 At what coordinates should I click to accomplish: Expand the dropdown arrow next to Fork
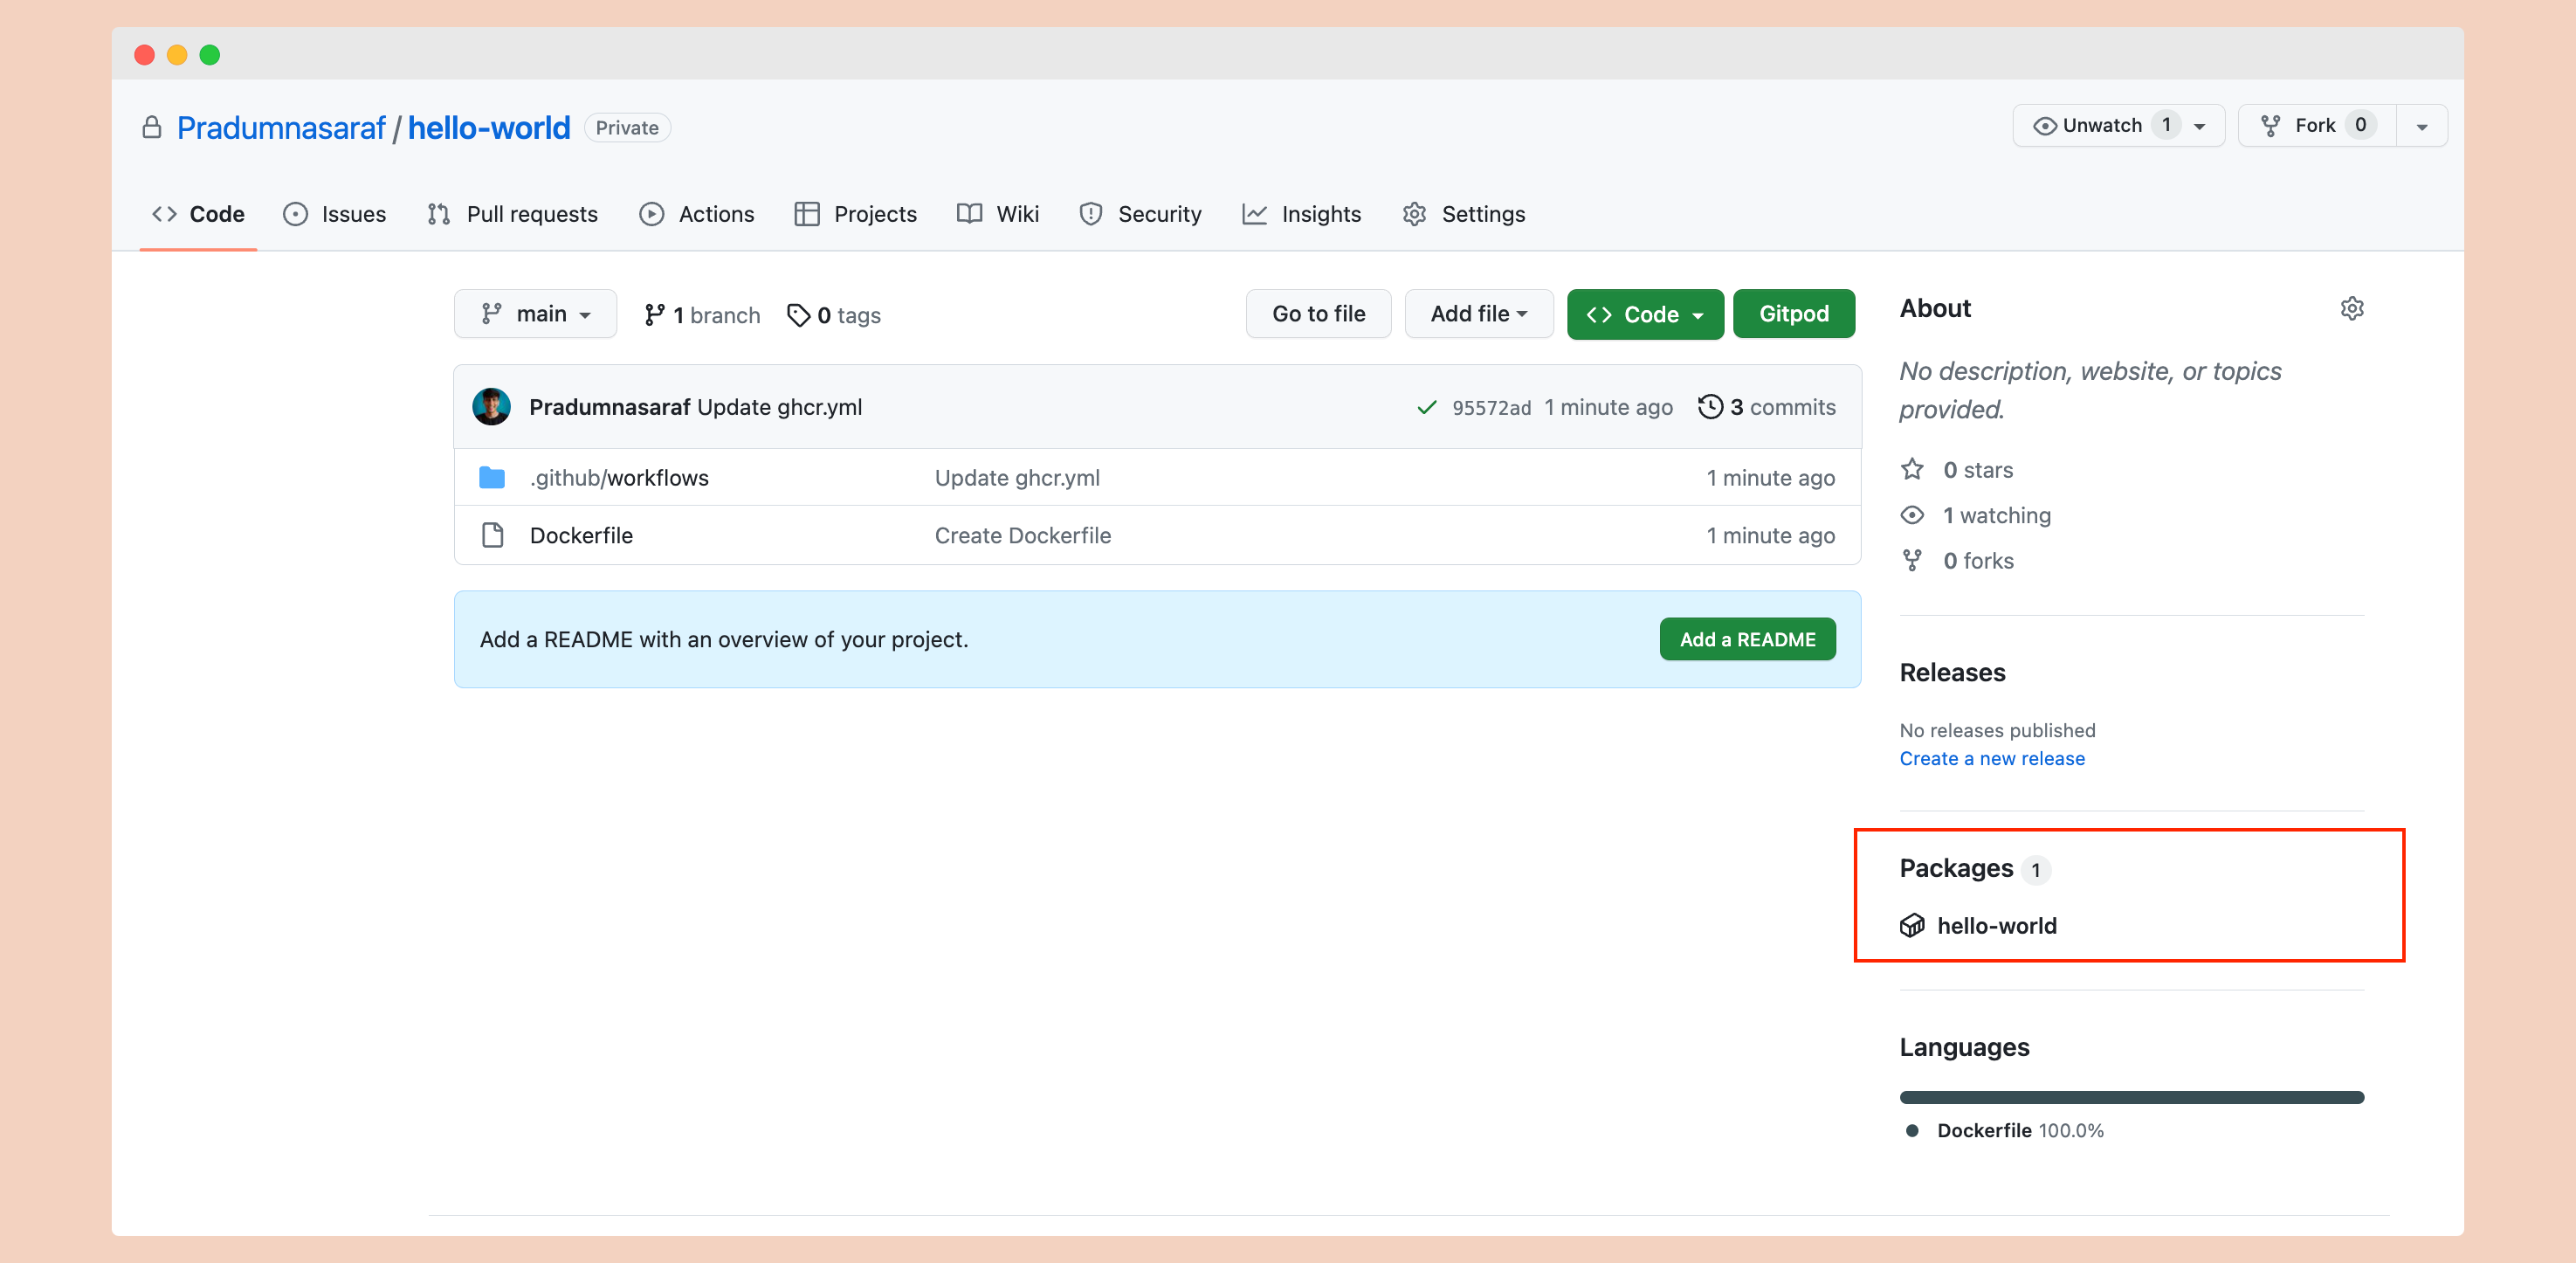2421,126
